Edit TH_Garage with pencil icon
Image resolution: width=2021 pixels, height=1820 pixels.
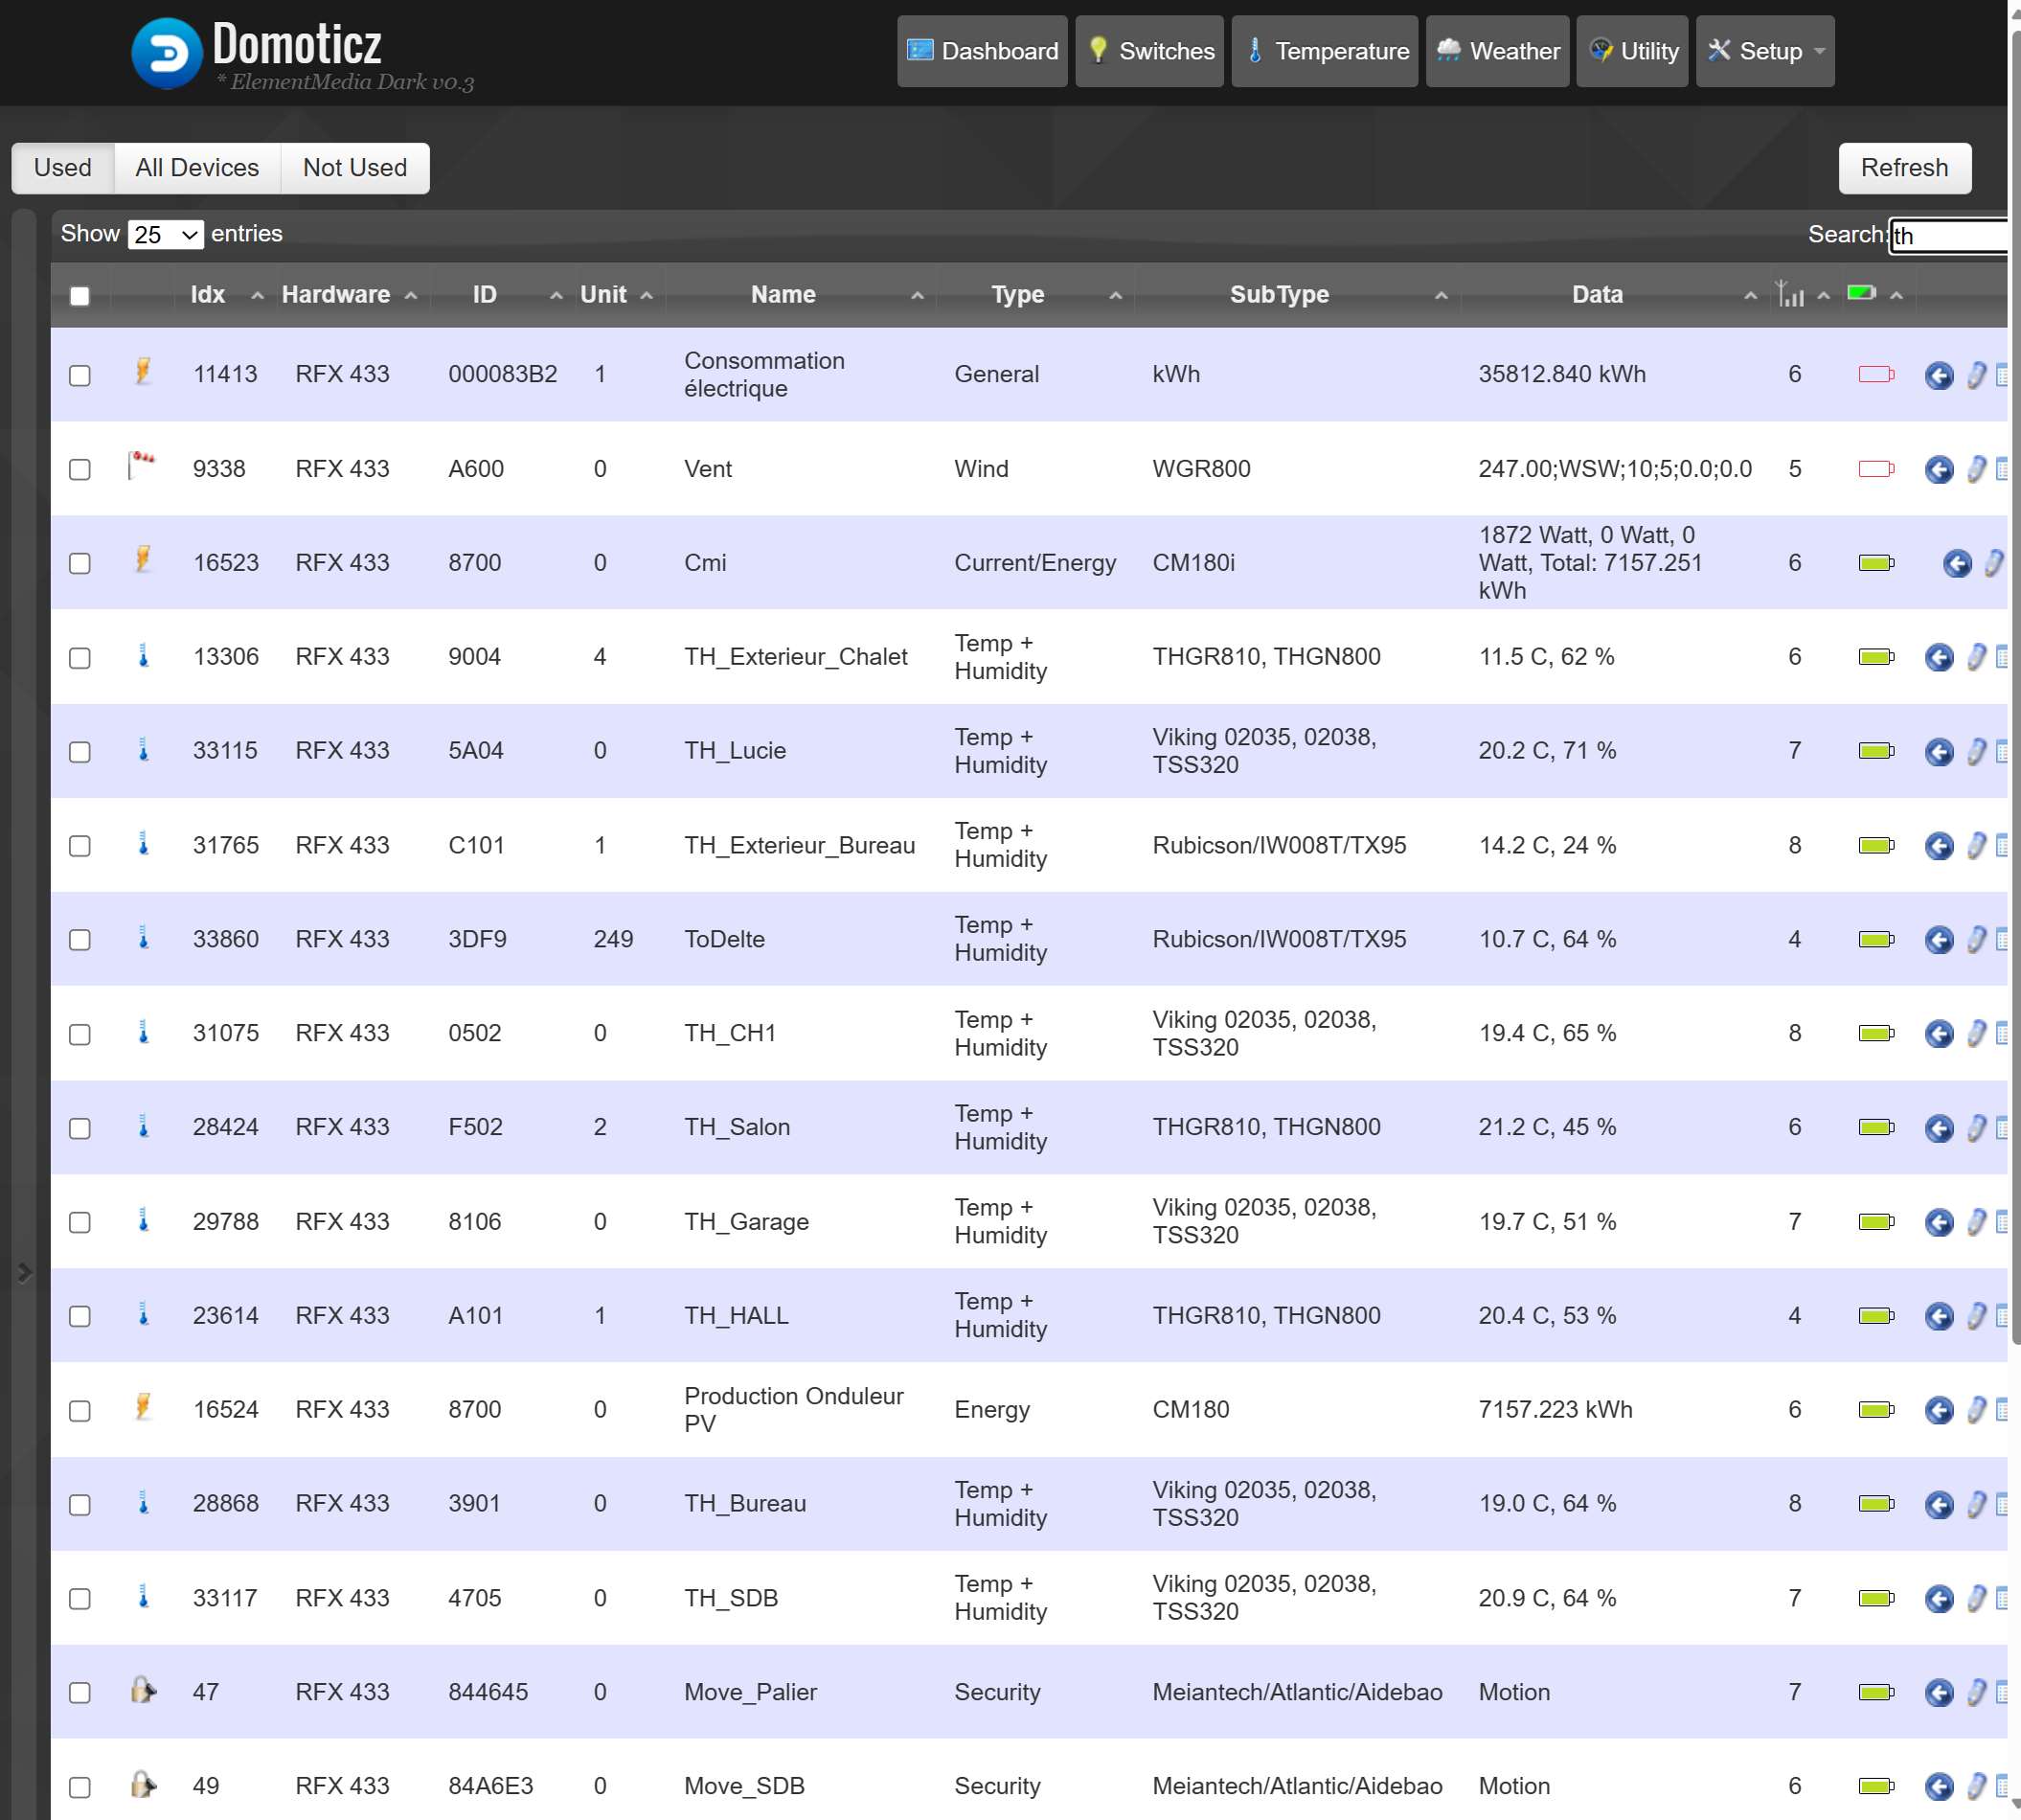[x=1976, y=1221]
